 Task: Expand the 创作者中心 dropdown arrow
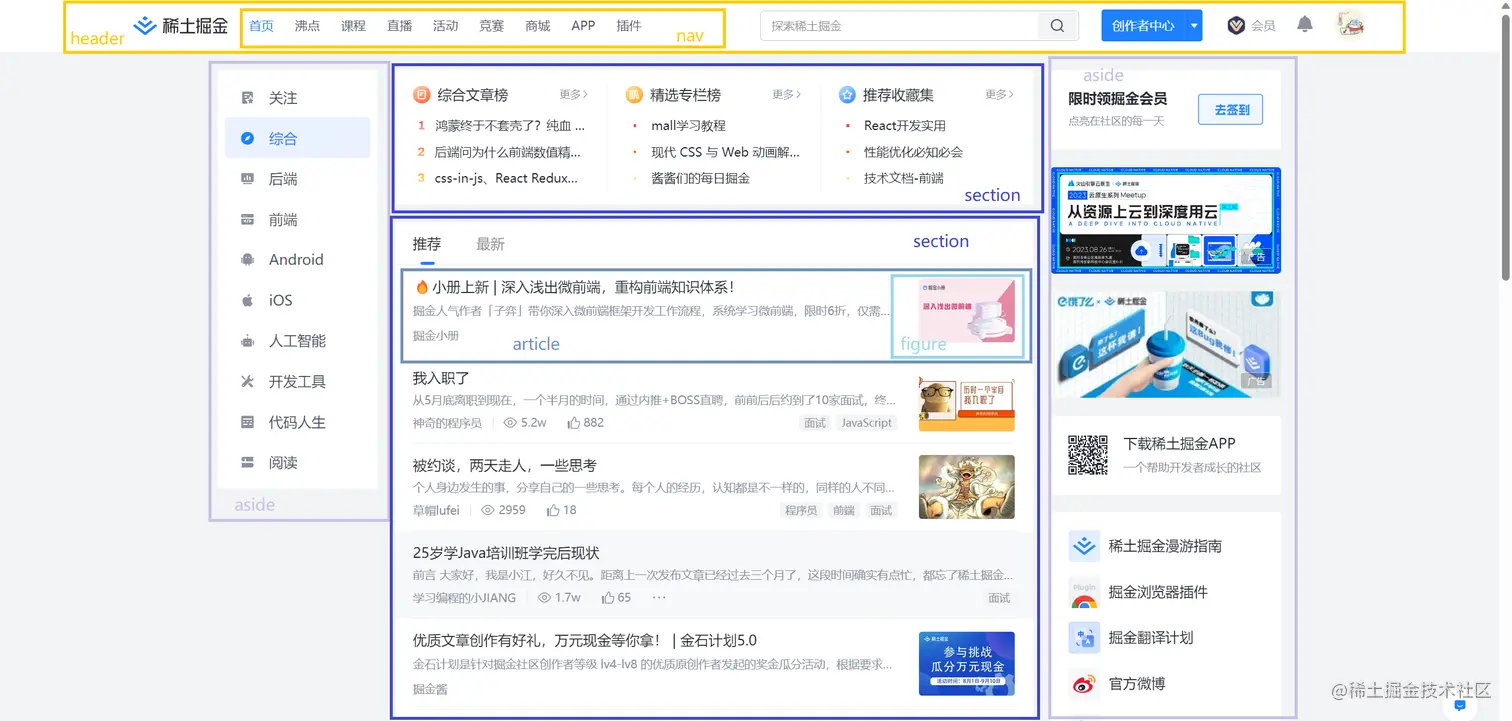[1194, 26]
